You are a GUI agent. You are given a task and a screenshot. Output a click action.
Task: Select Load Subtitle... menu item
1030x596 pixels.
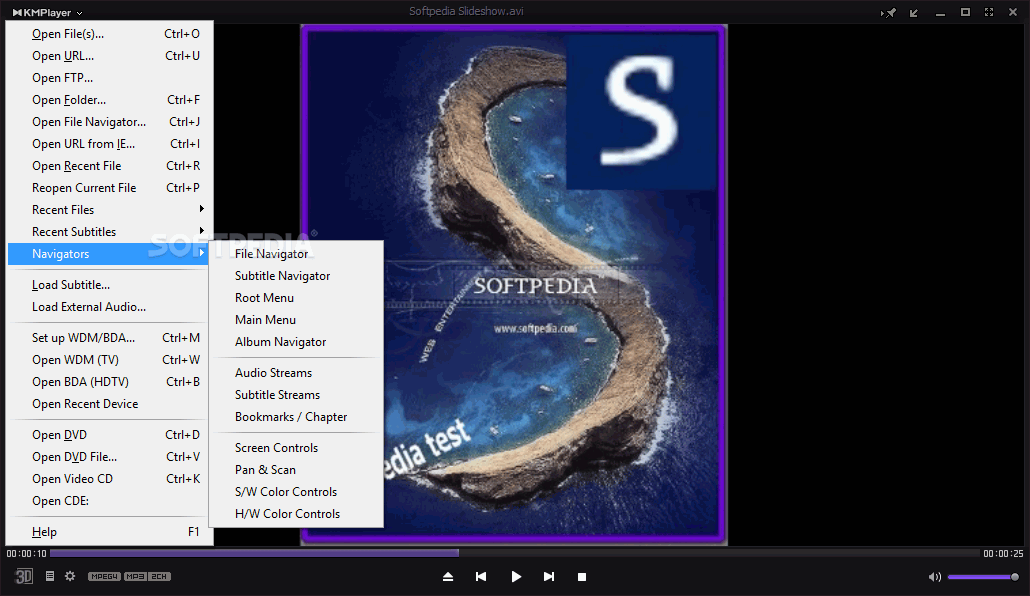tap(110, 285)
